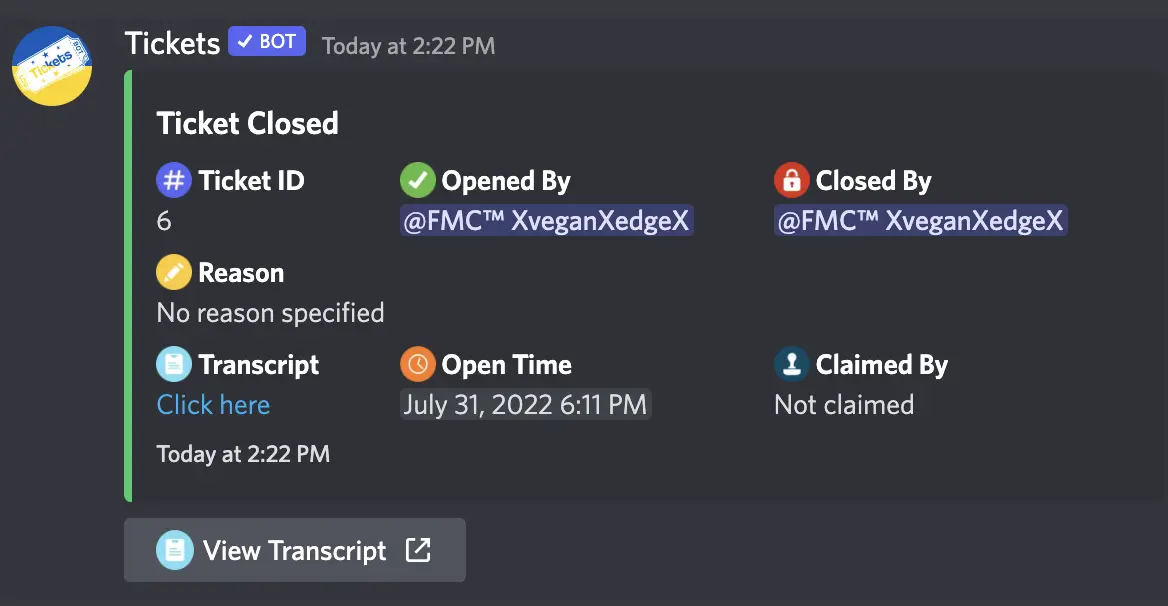Click the external link icon on View Transcript
This screenshot has height=606, width=1168.
pyautogui.click(x=419, y=550)
